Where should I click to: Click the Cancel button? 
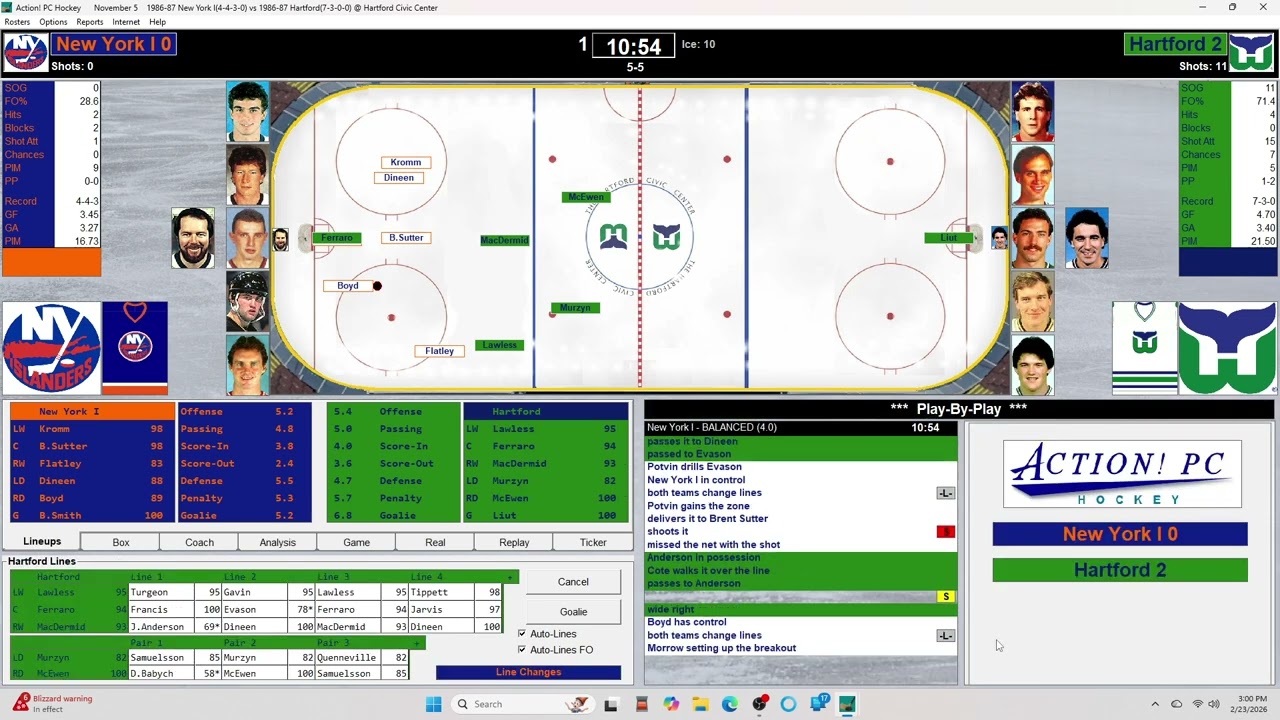573,581
